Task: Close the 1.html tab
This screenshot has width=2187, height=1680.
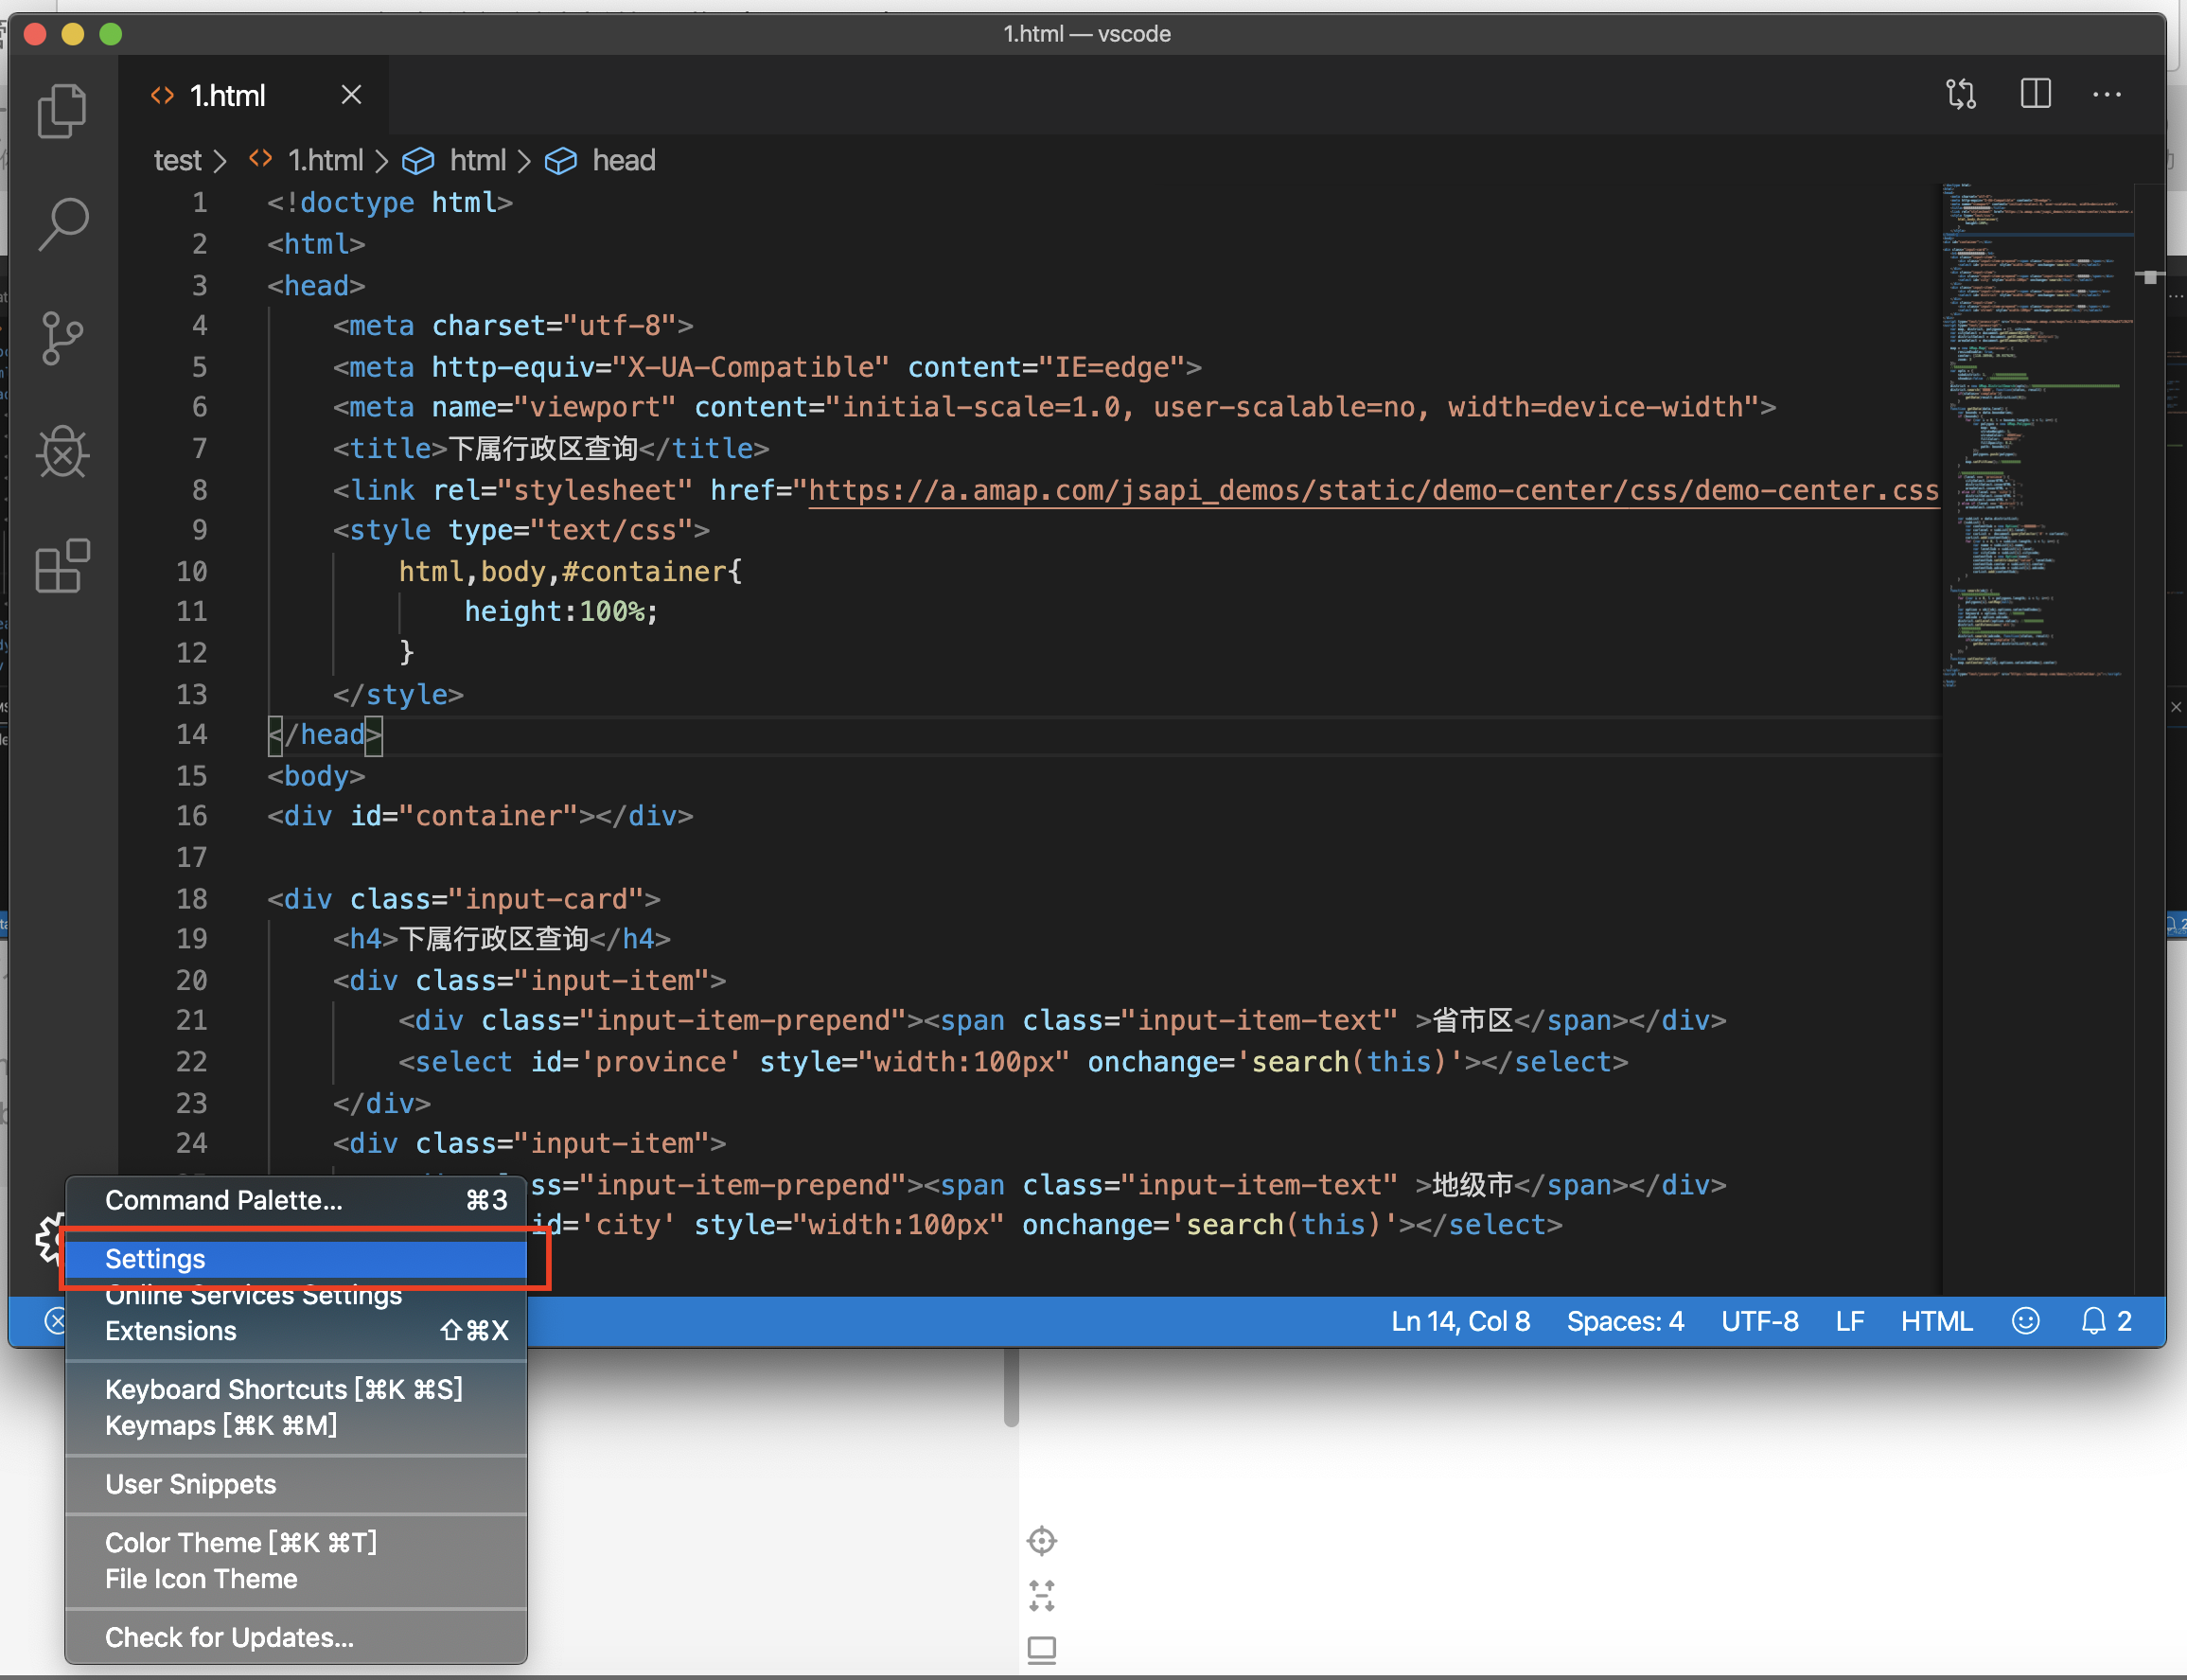Action: pyautogui.click(x=351, y=94)
